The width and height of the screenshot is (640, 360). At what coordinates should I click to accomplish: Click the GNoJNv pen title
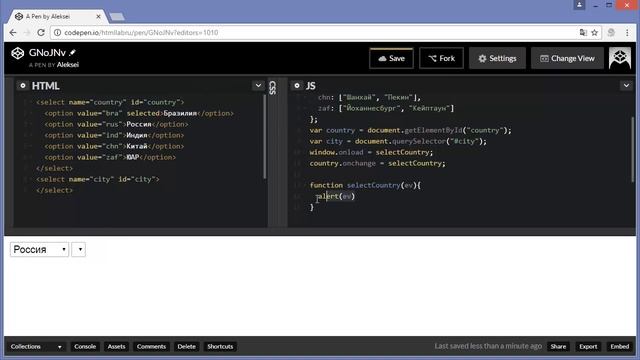(47, 53)
